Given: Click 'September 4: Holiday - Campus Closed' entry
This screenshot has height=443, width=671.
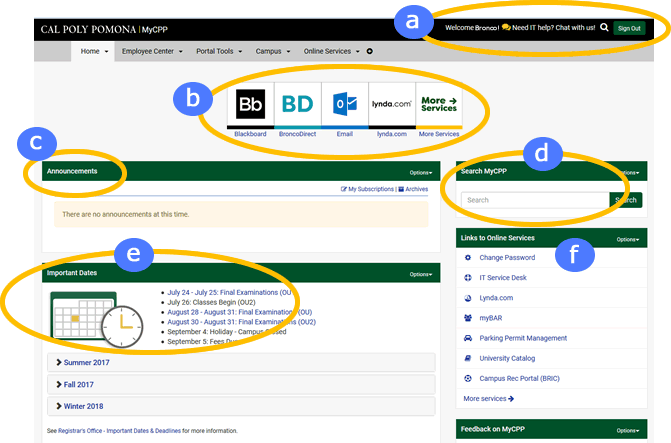Looking at the screenshot, I should pos(227,332).
